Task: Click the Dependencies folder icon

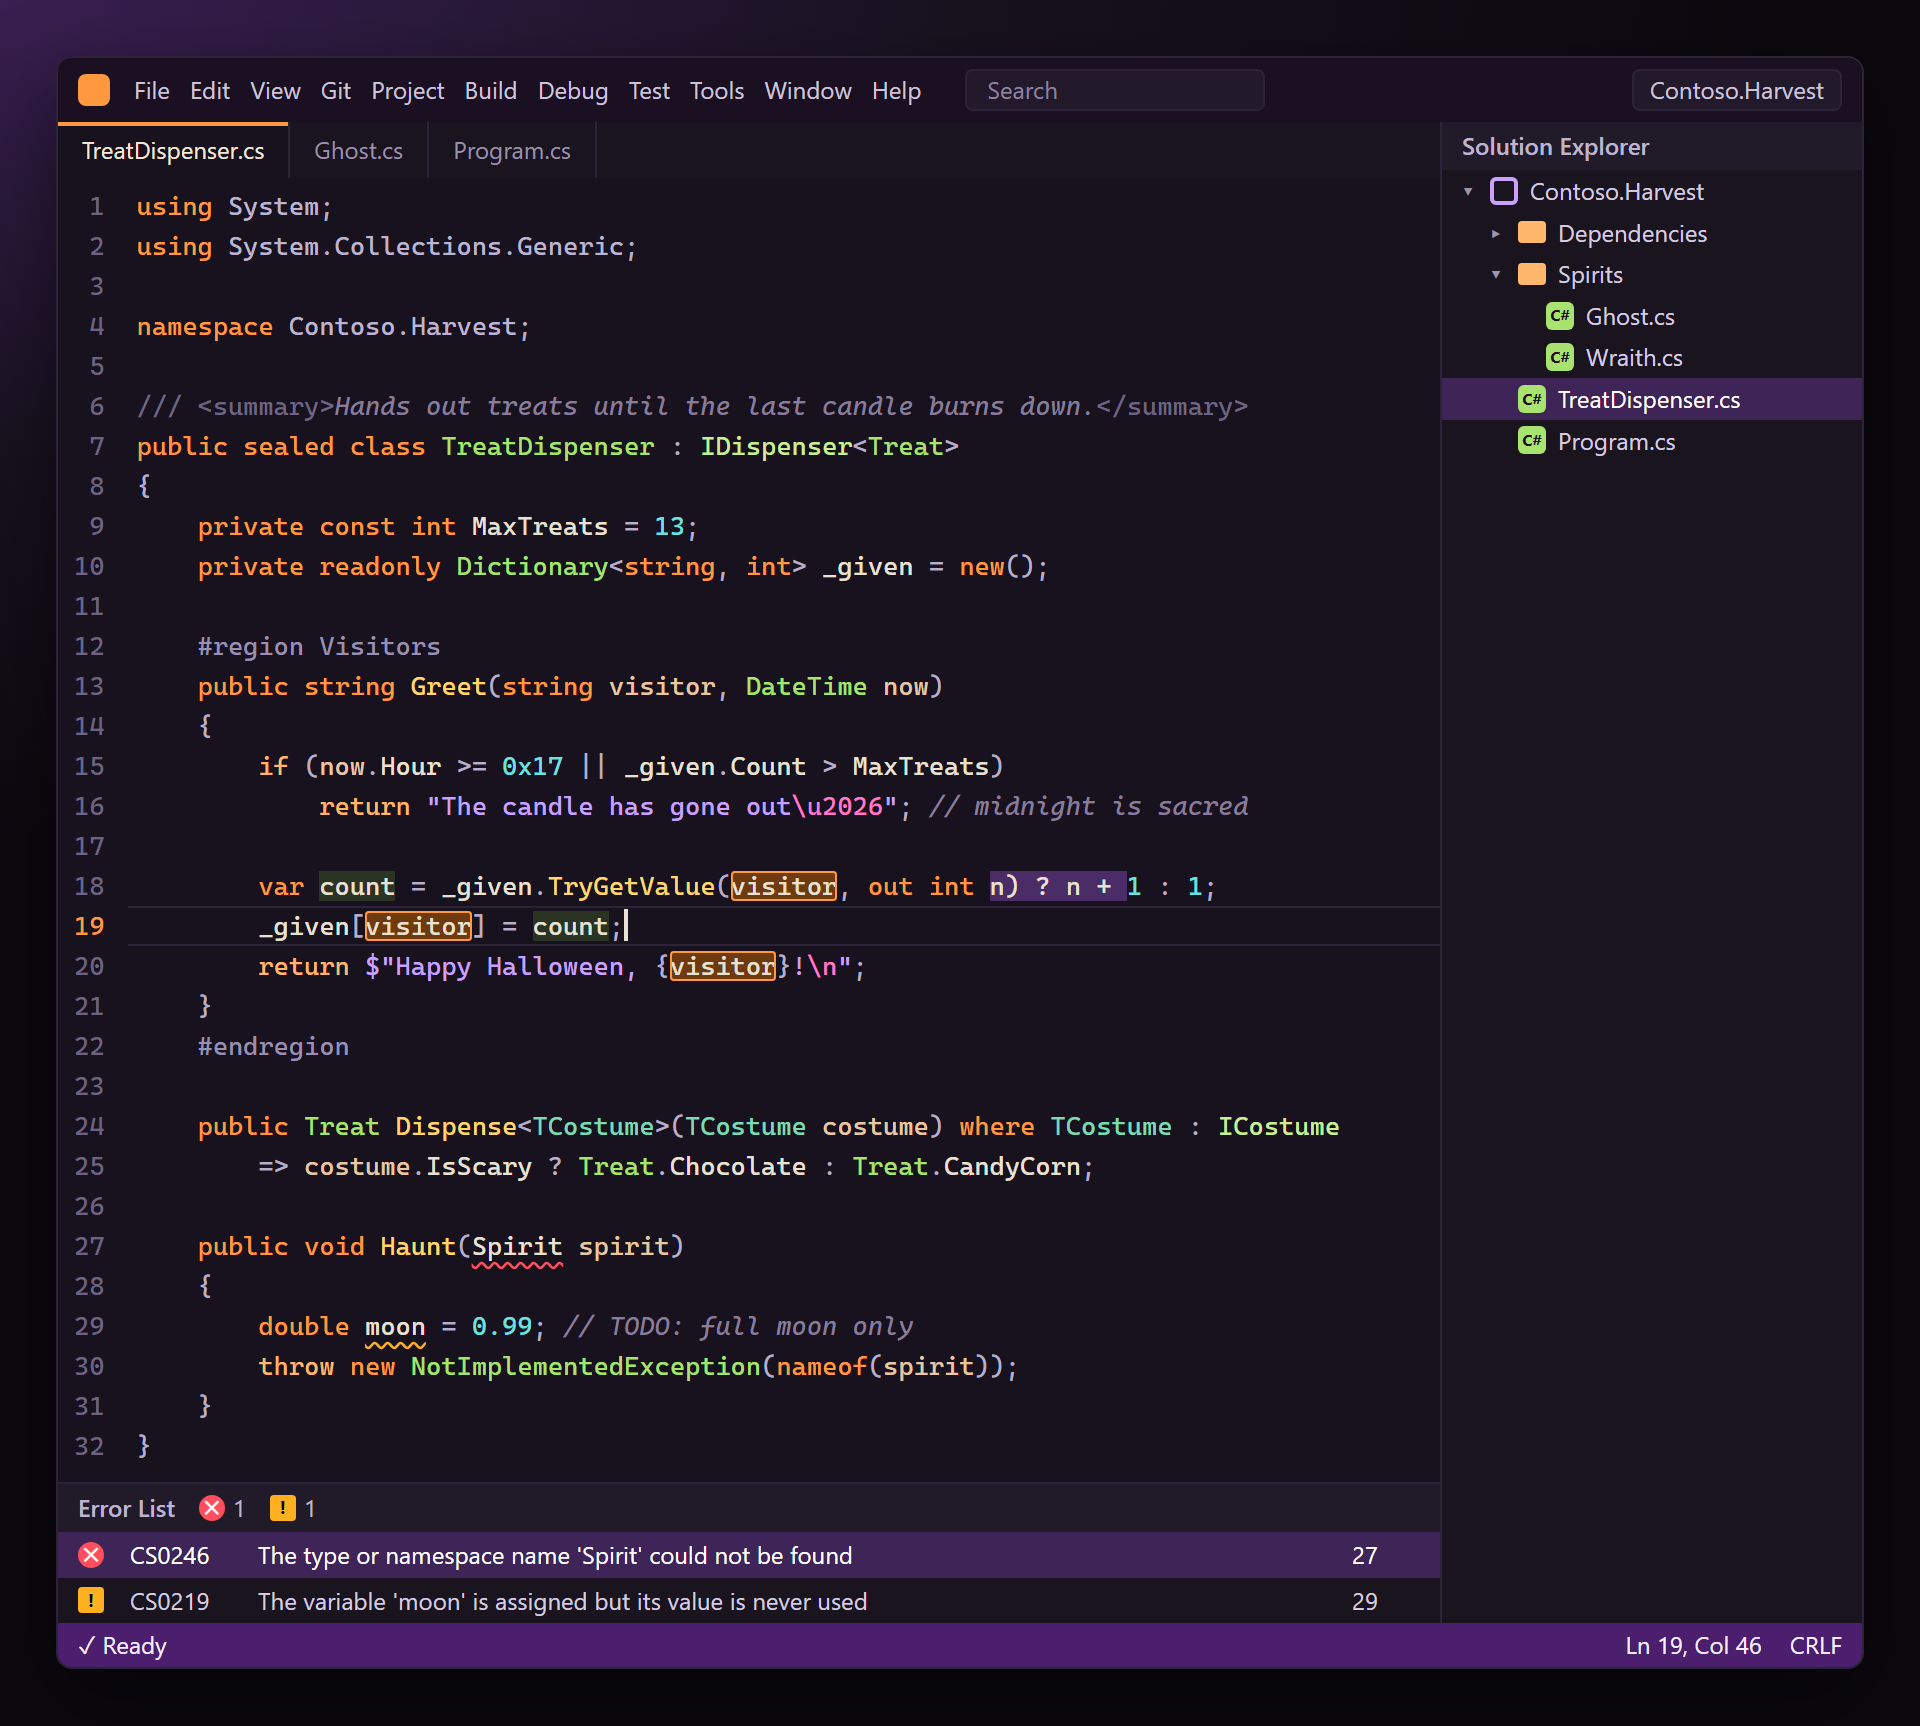Action: [1531, 233]
